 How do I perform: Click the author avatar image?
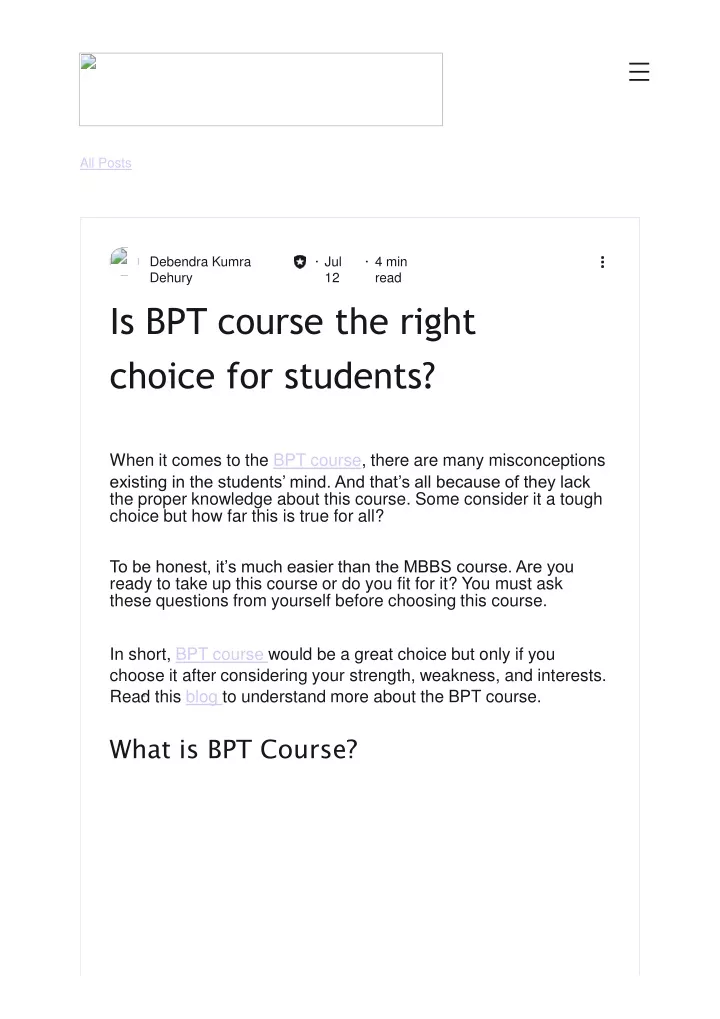point(119,258)
